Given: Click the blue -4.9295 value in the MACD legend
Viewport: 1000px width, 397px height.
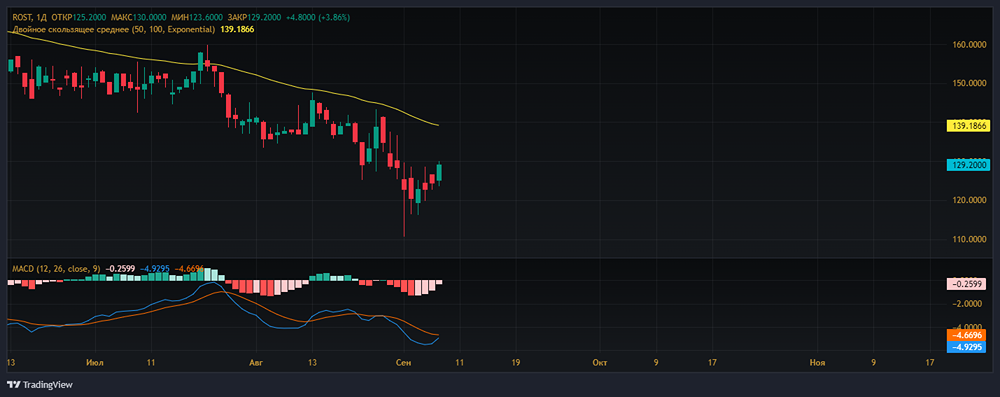Looking at the screenshot, I should coord(154,269).
